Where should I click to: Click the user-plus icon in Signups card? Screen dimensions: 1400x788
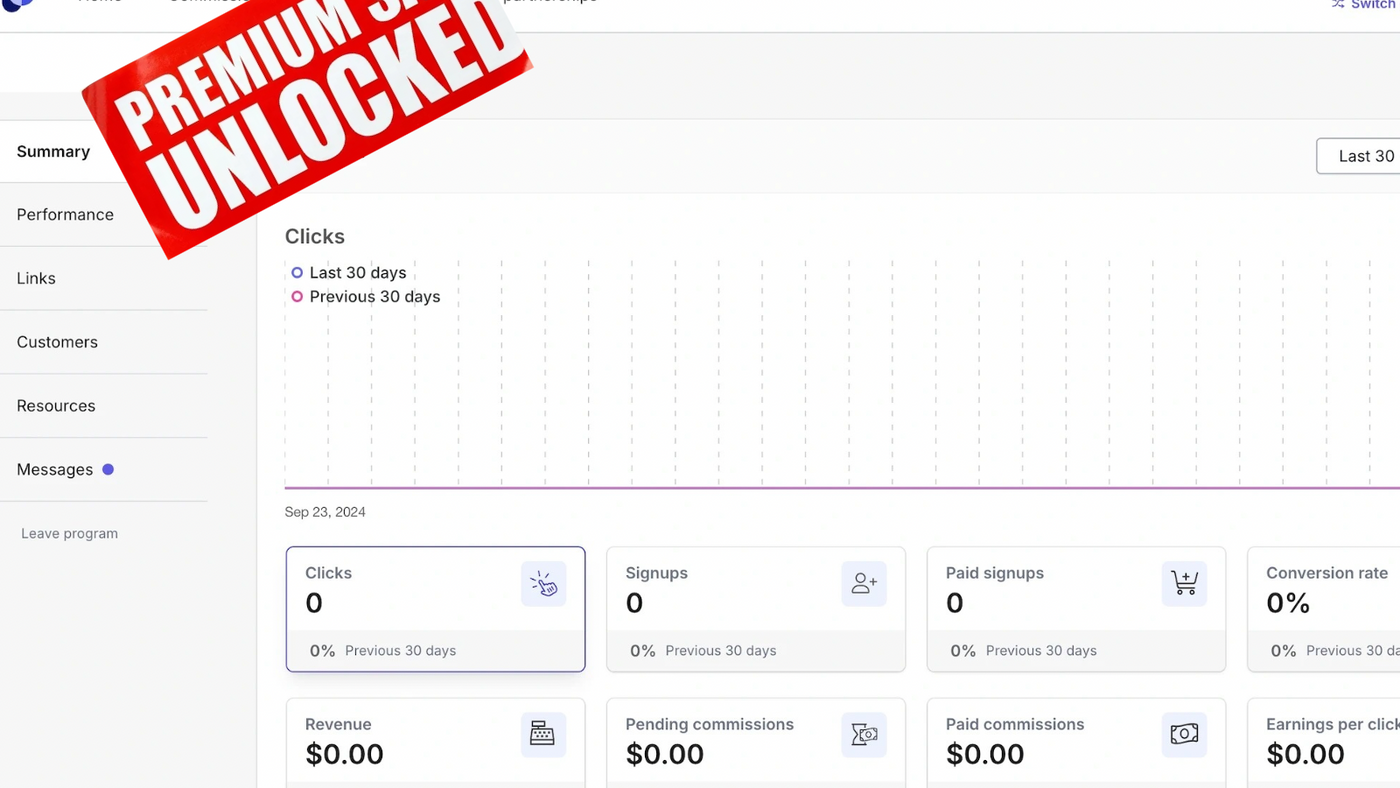tap(864, 584)
